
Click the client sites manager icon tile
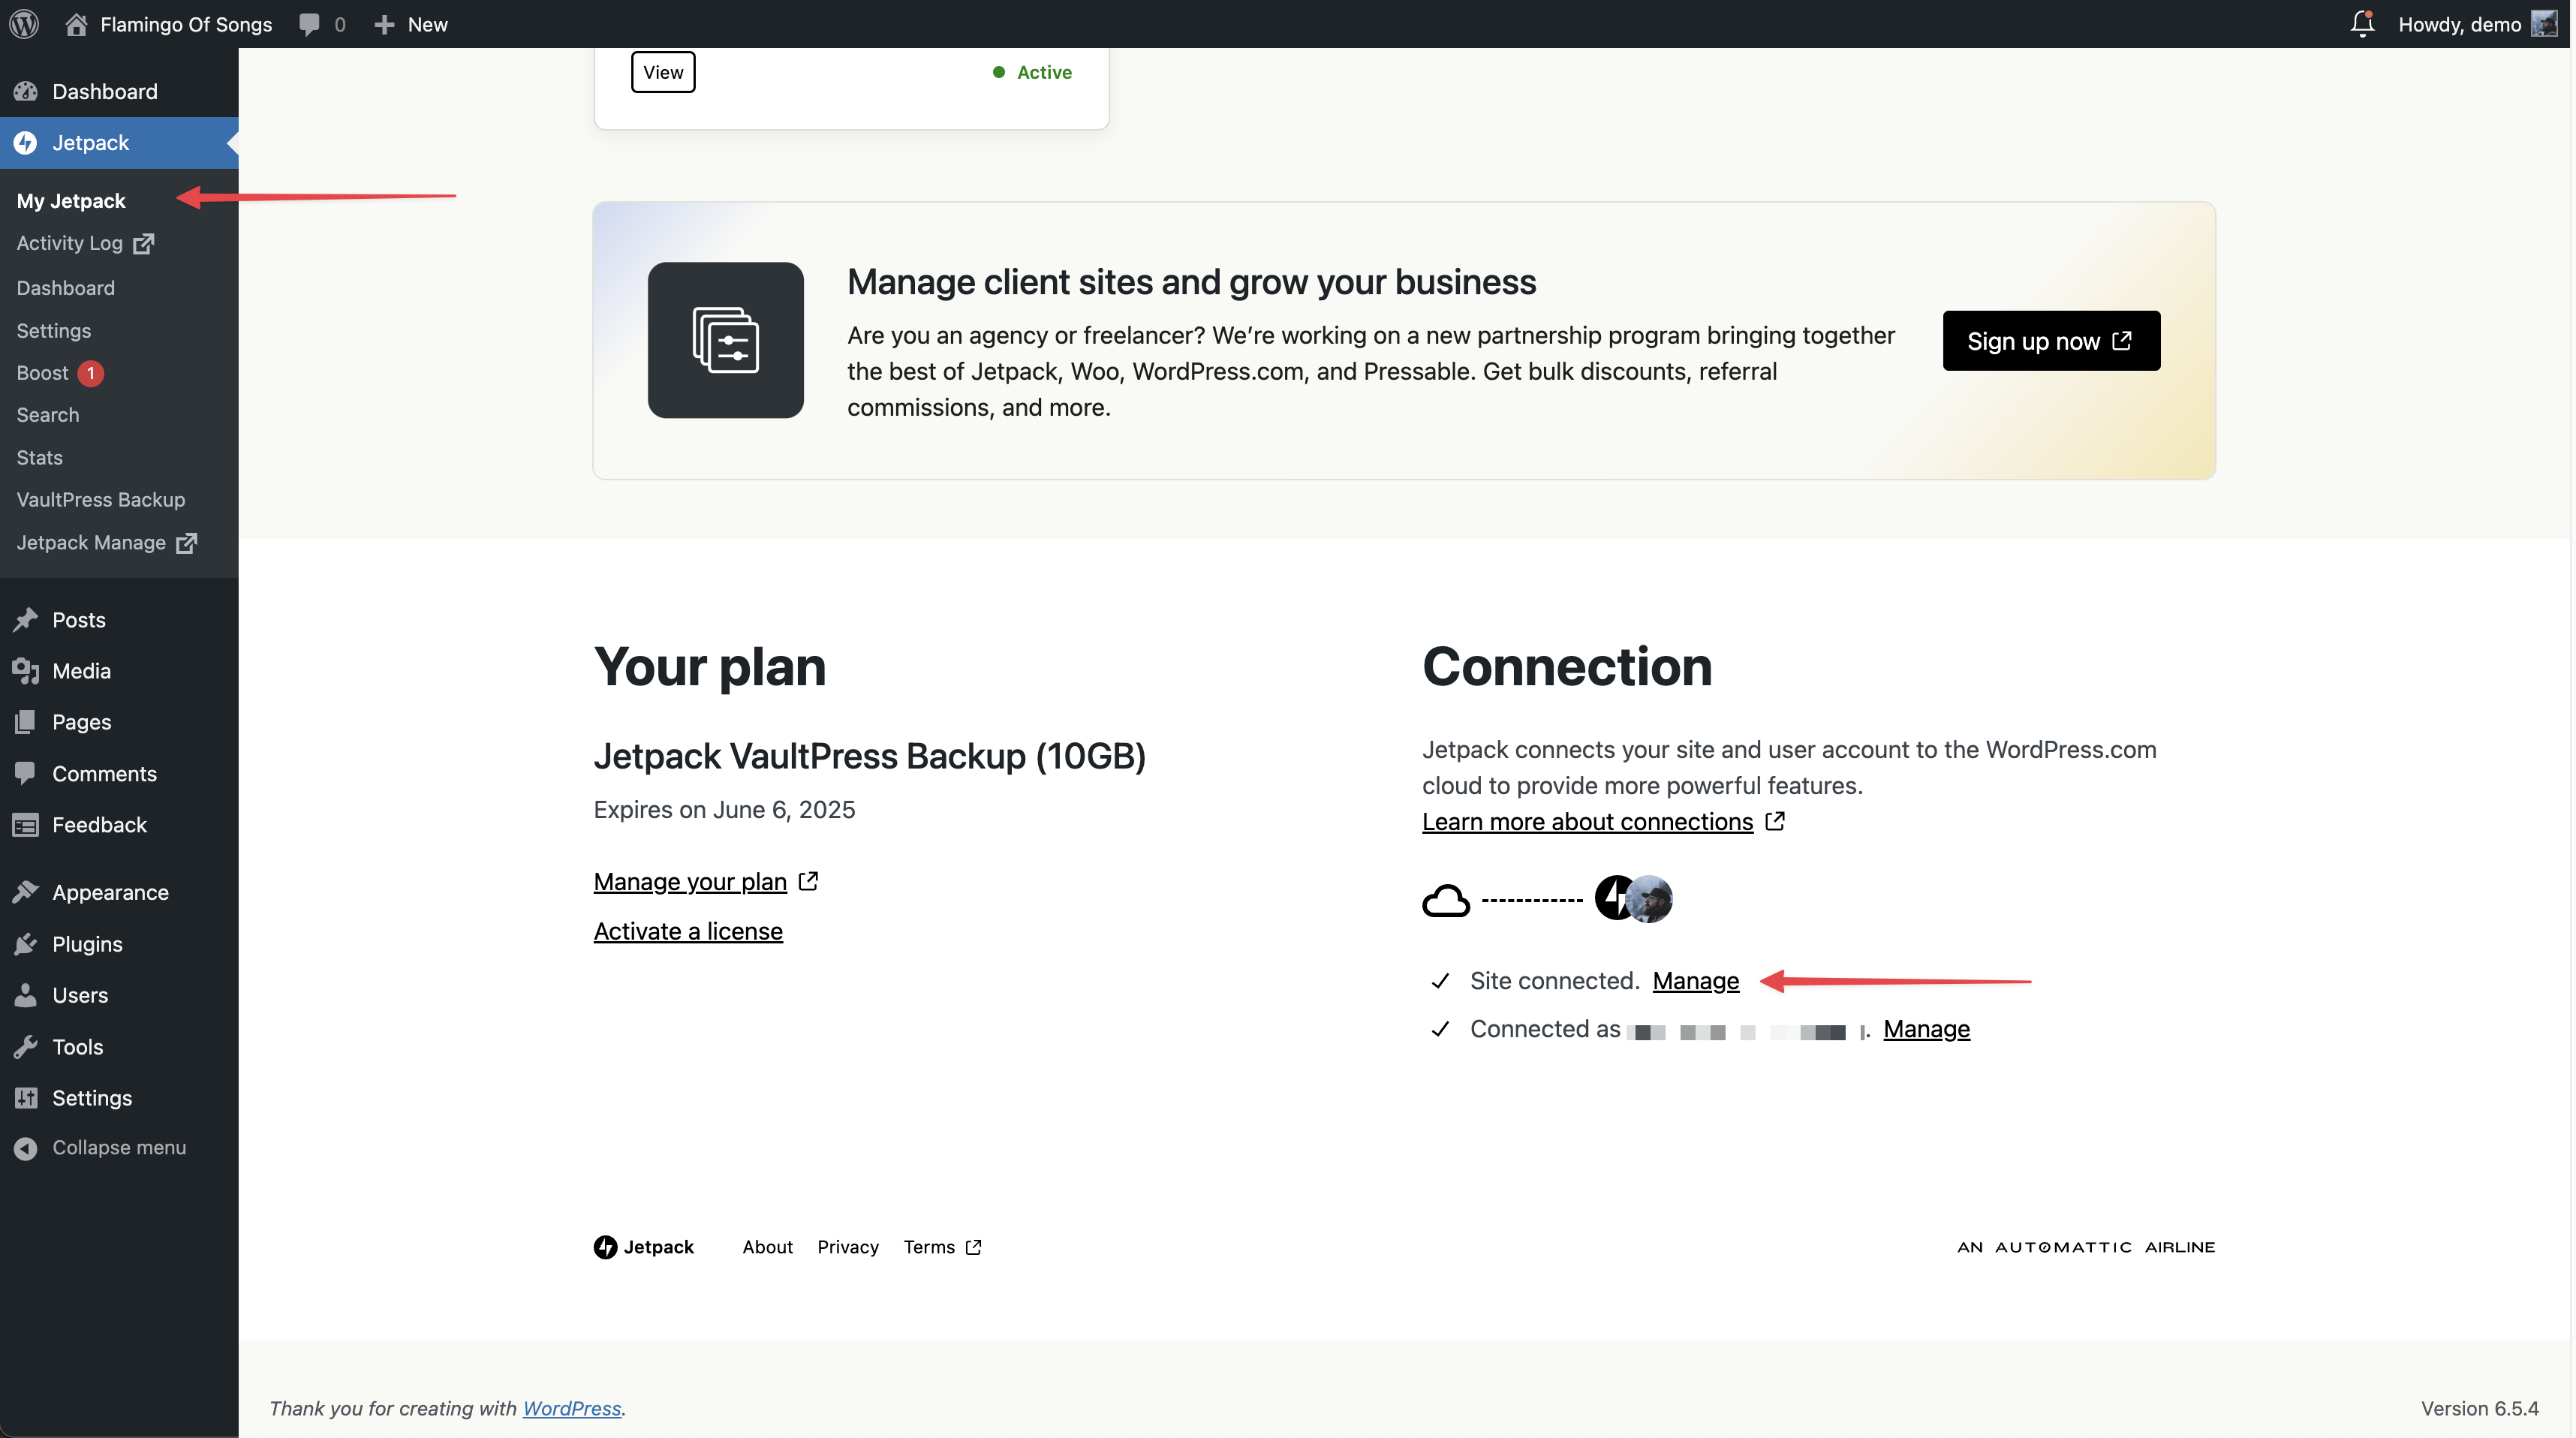coord(725,340)
